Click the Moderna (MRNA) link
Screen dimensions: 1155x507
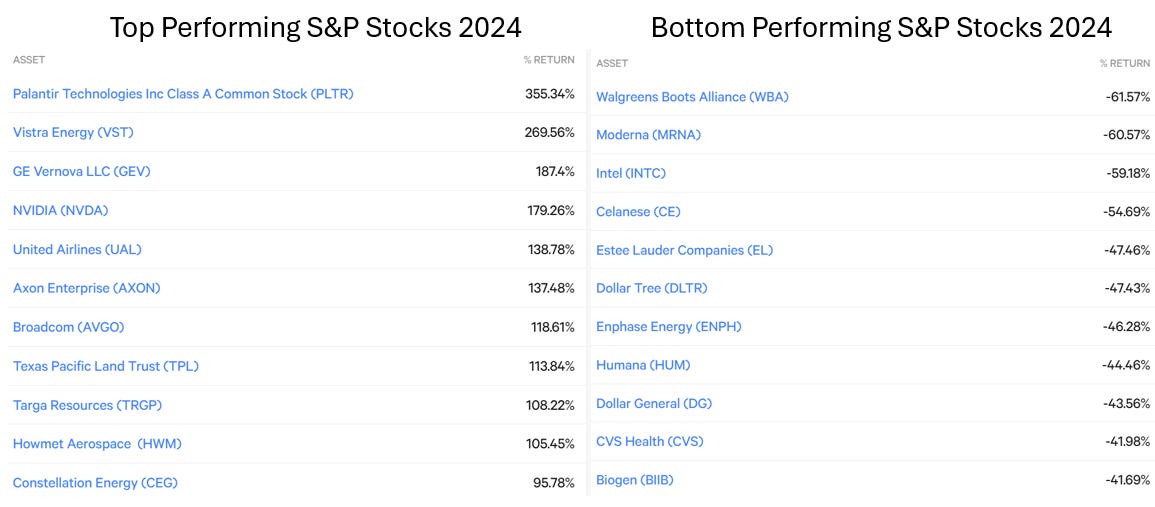(648, 135)
